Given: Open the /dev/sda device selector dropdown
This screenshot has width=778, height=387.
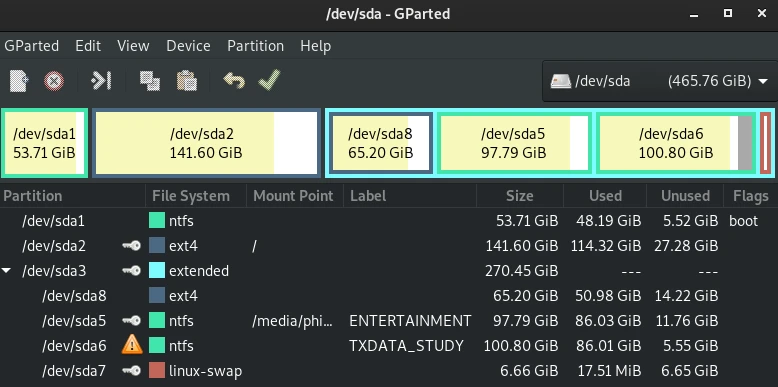Looking at the screenshot, I should [x=660, y=81].
